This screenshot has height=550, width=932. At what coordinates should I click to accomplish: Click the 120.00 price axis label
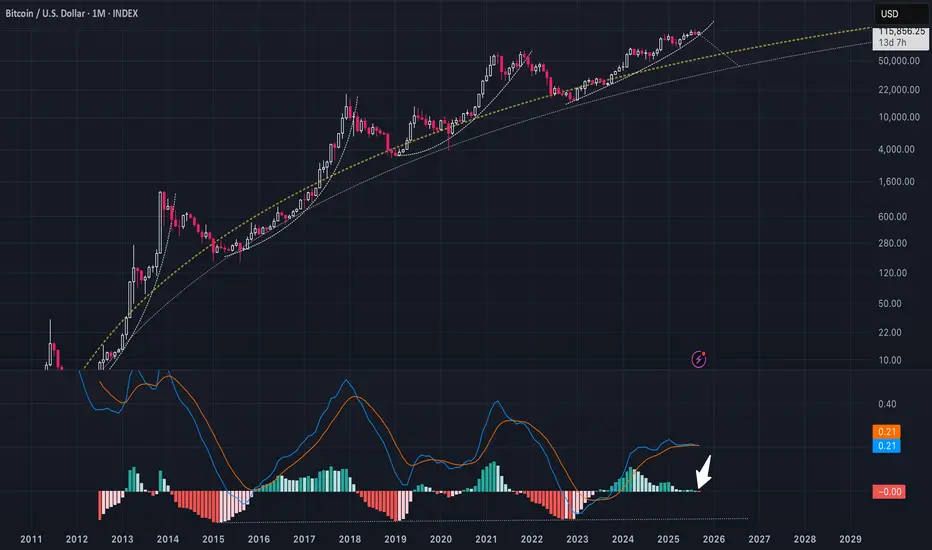(x=893, y=273)
